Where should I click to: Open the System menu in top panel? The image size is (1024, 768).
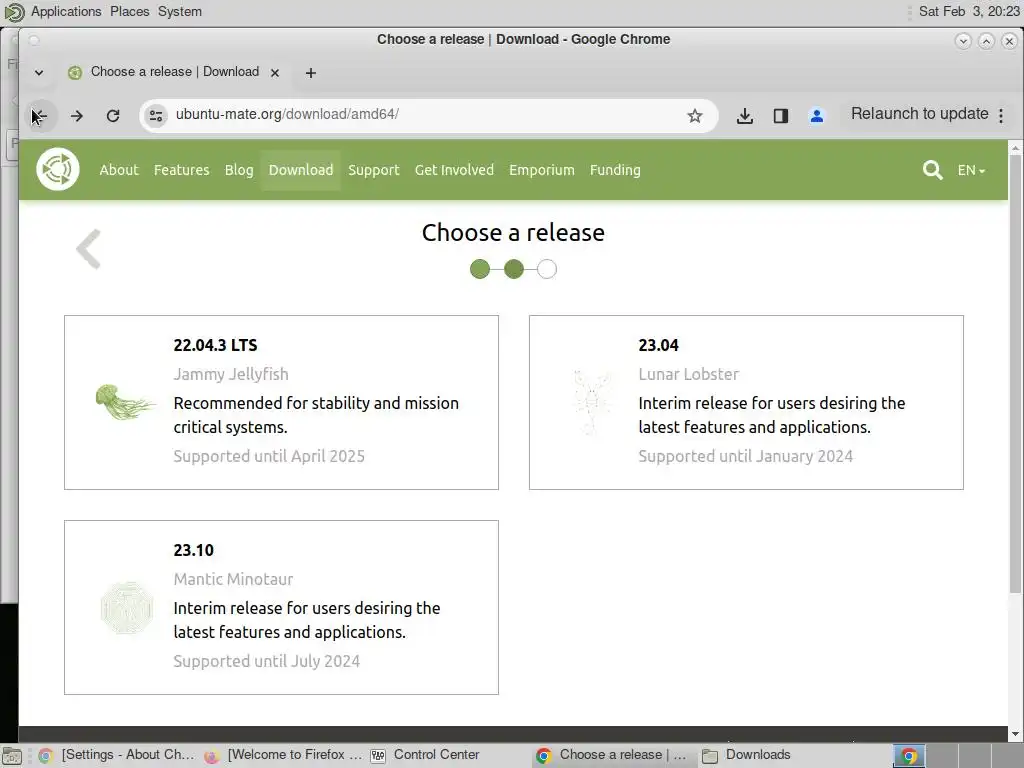pyautogui.click(x=180, y=12)
